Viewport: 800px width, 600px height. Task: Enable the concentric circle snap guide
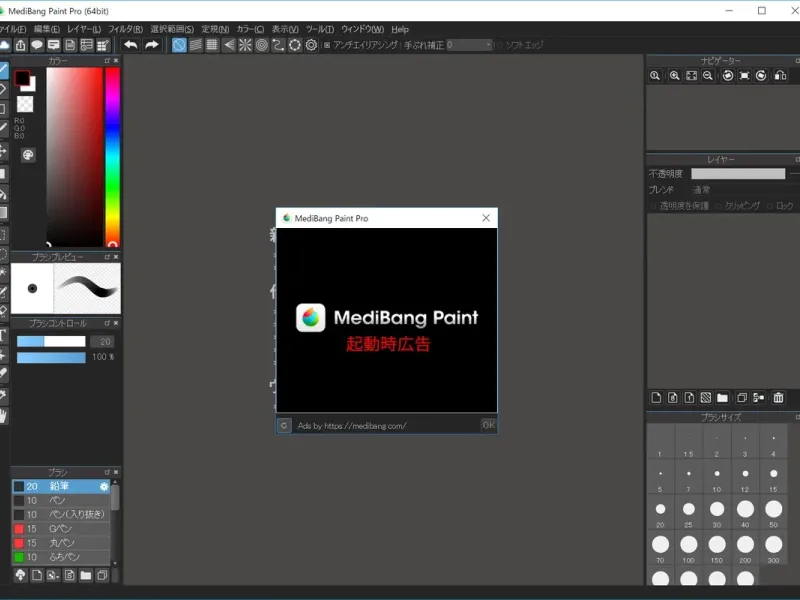pyautogui.click(x=262, y=45)
